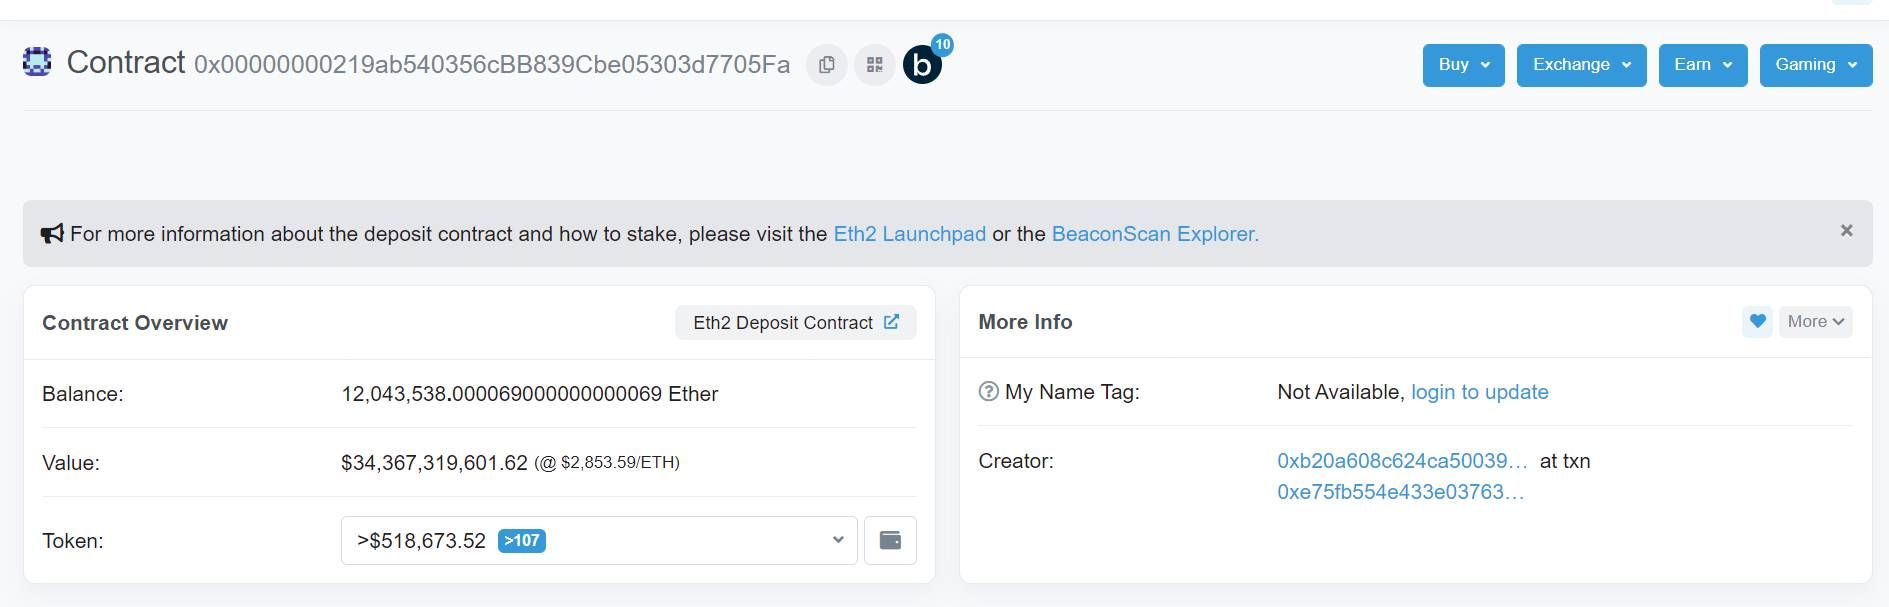Open creator address 0xb20a608c624ca50039
Image resolution: width=1889 pixels, height=607 pixels.
click(1402, 461)
